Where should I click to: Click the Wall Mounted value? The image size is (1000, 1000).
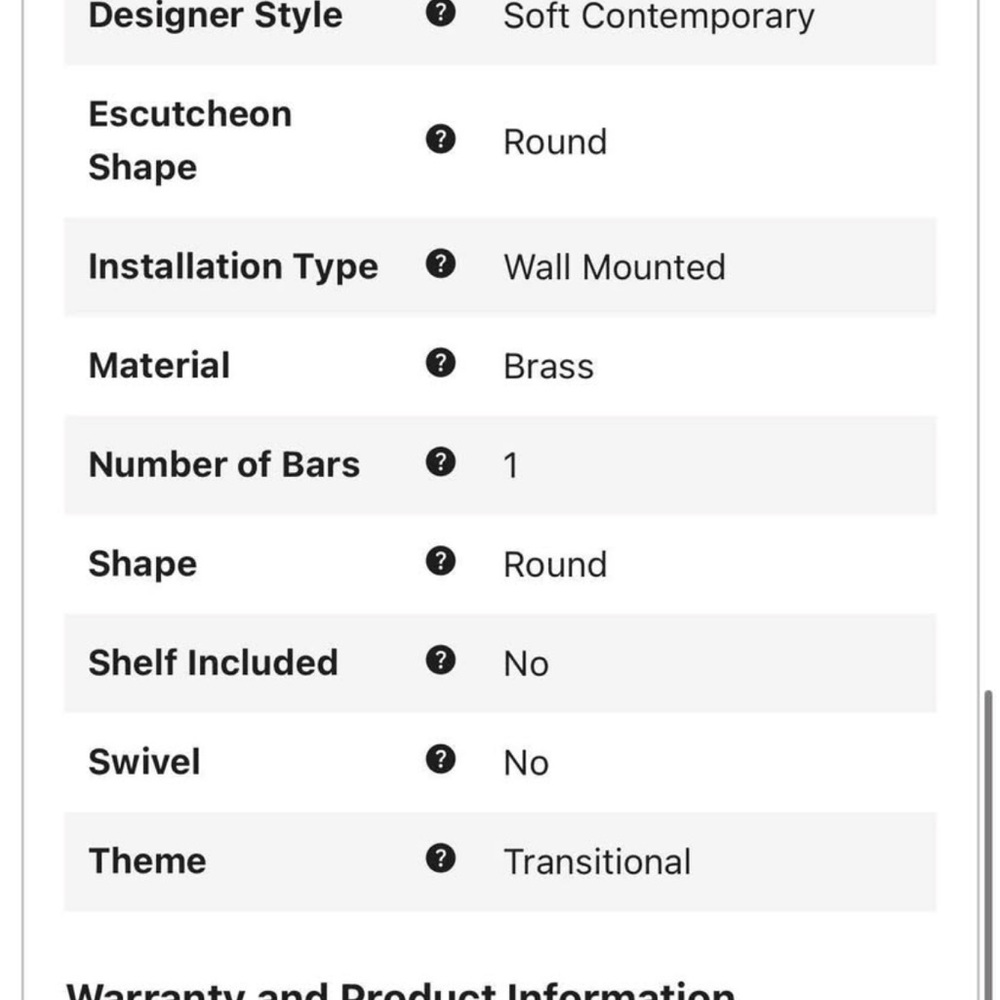(614, 267)
